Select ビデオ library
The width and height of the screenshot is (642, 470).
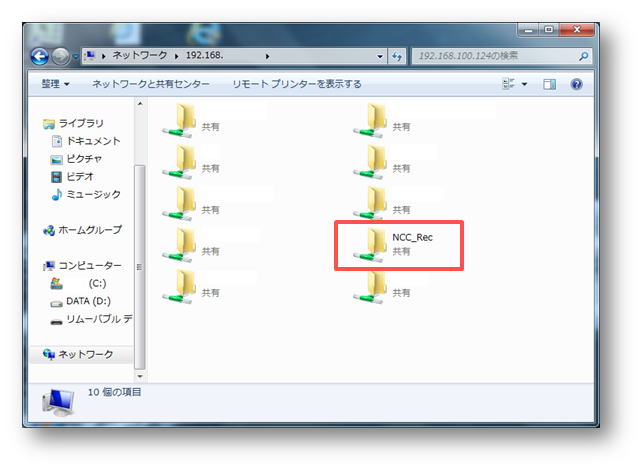pos(80,176)
